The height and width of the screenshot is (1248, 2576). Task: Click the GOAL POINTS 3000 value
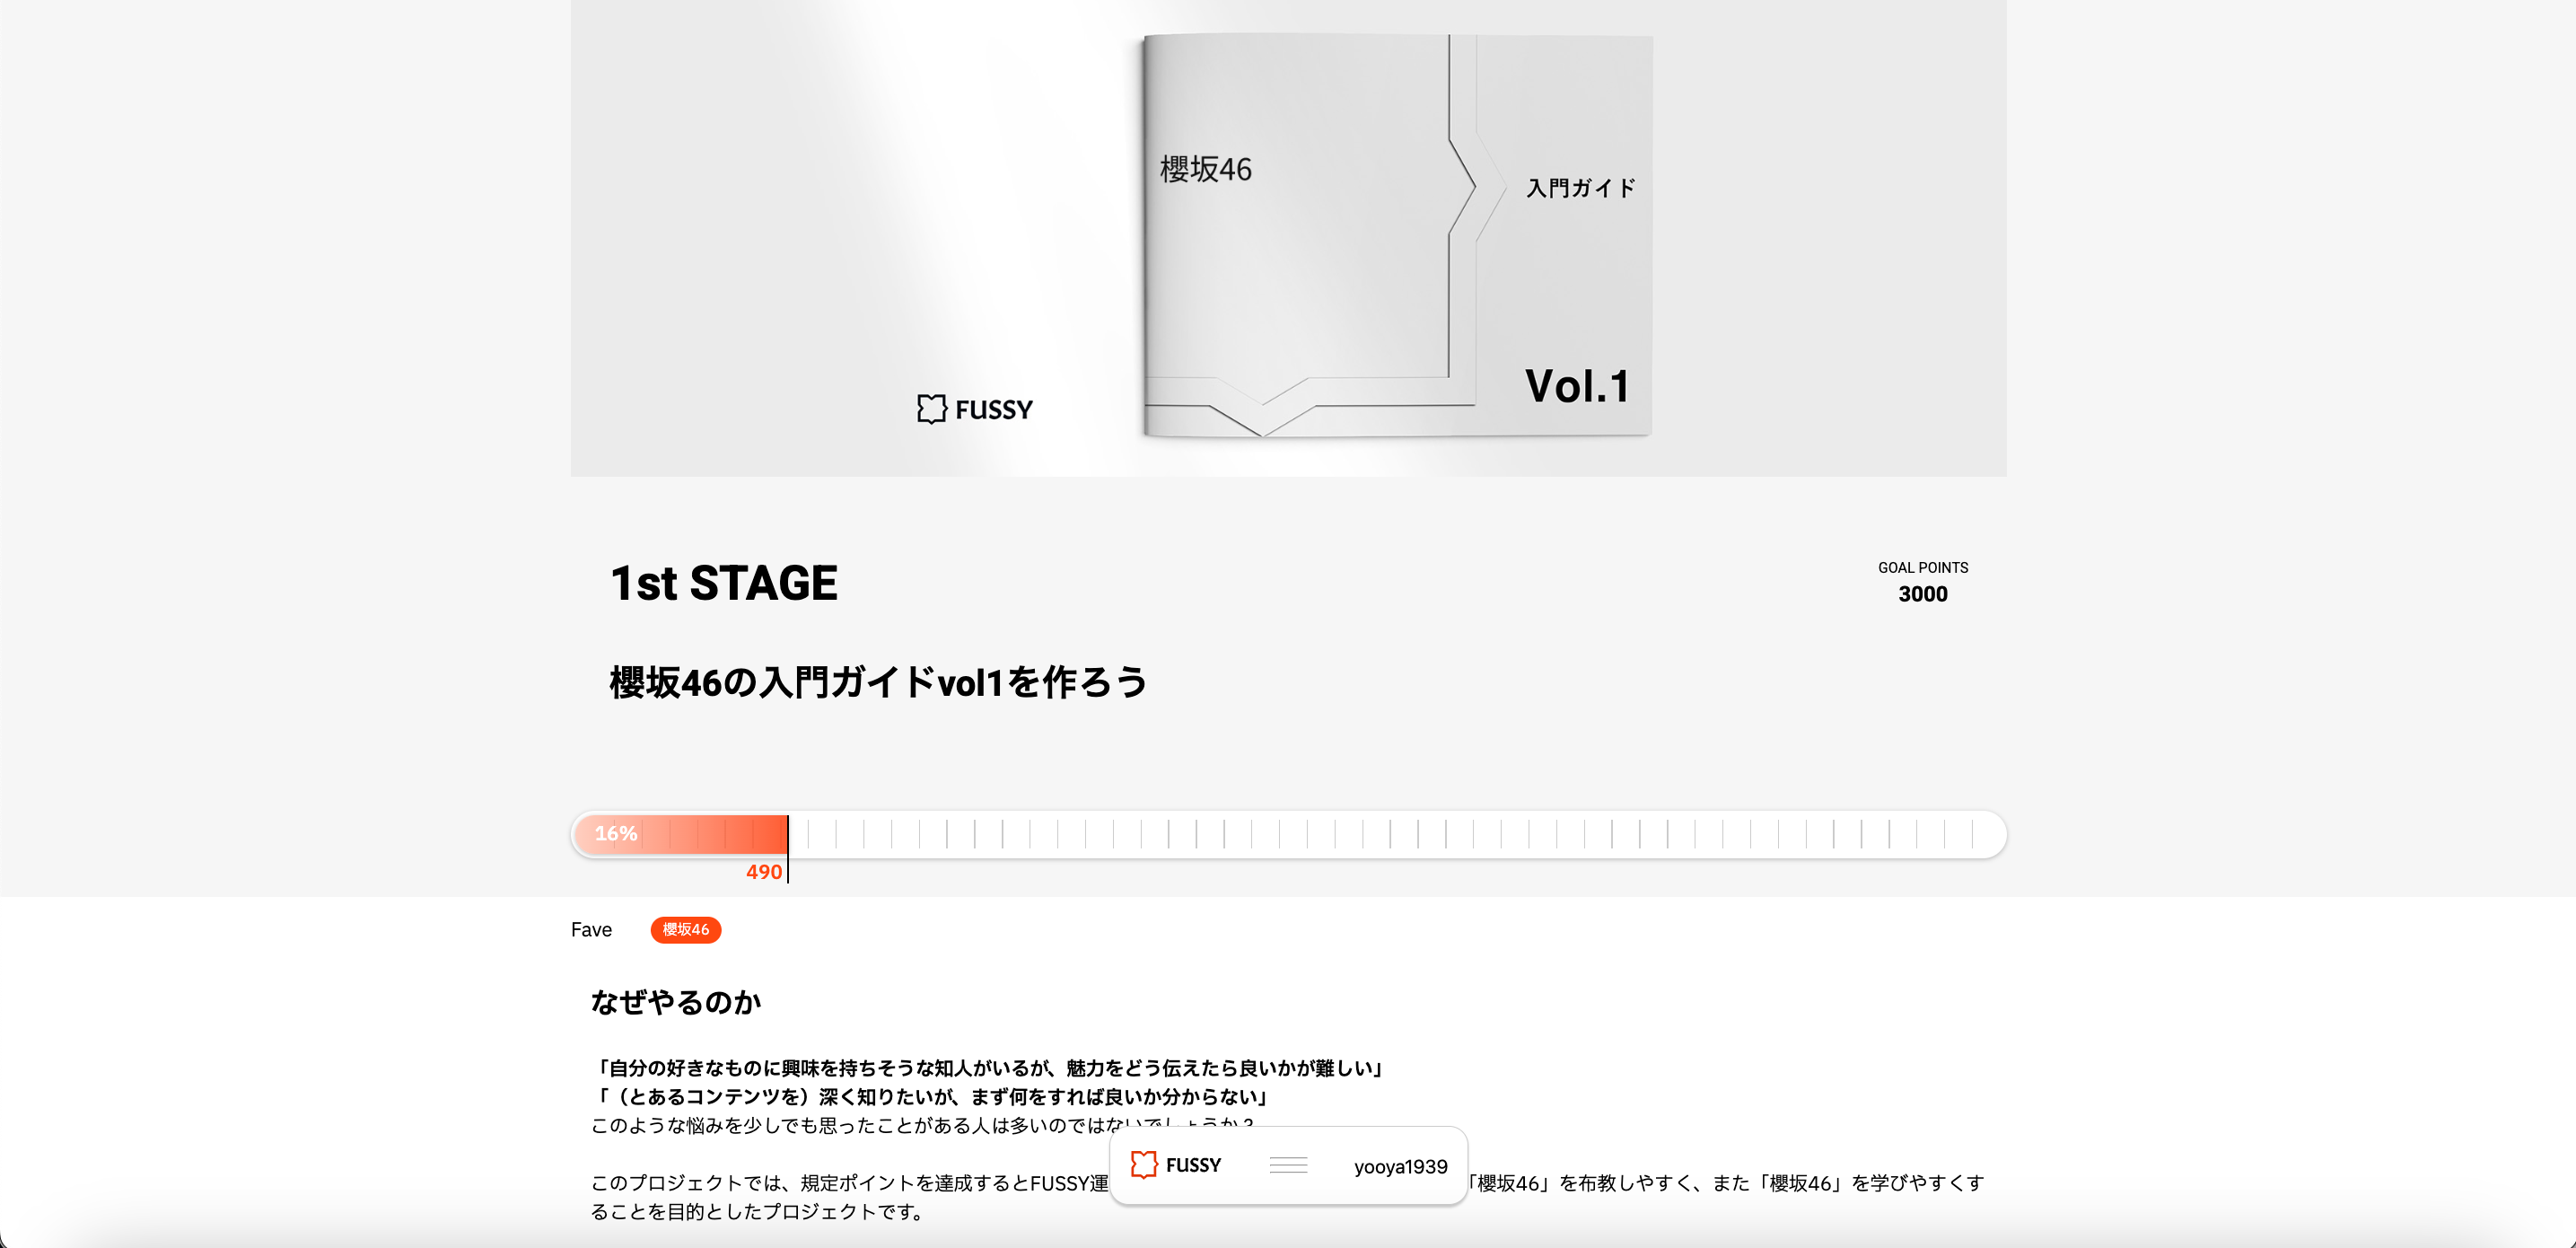click(1922, 594)
